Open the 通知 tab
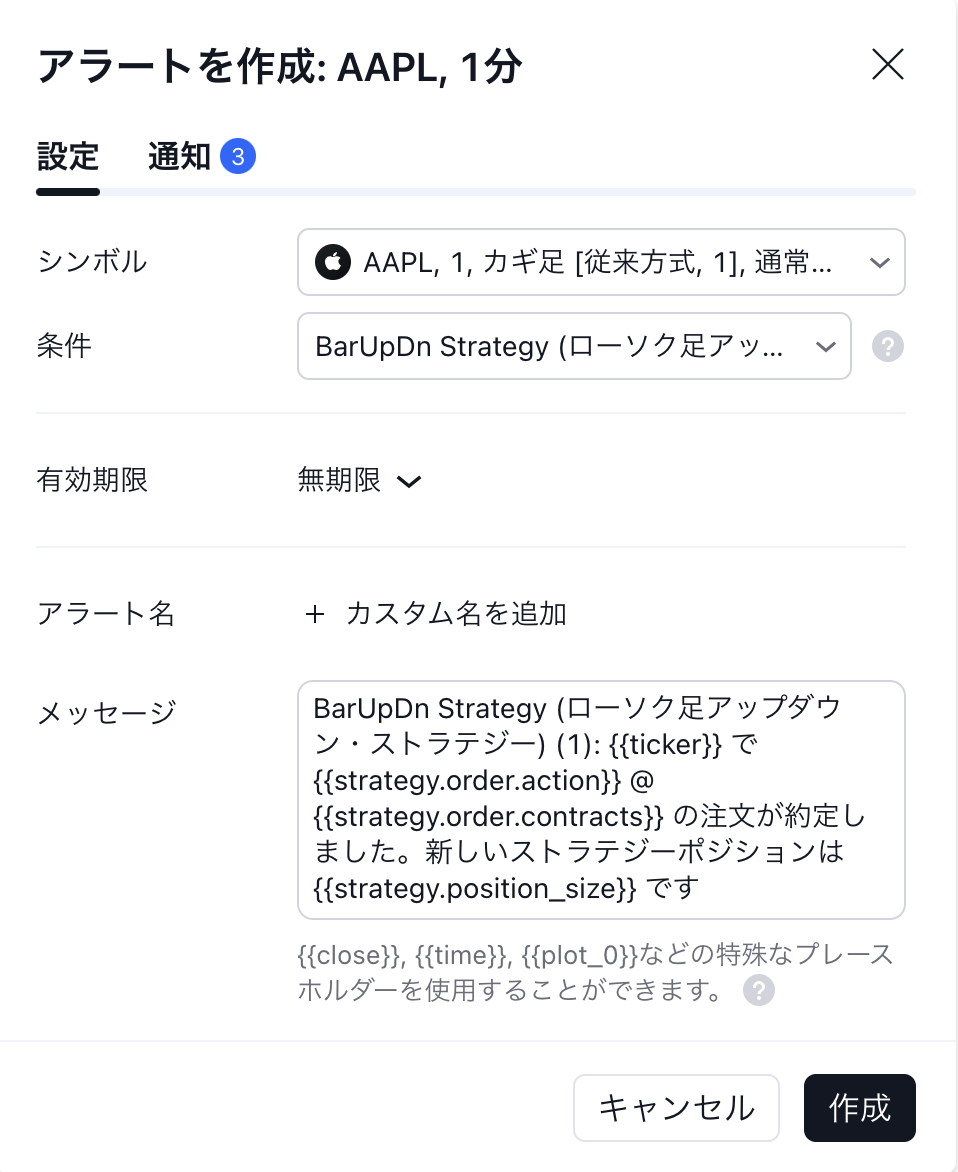This screenshot has width=958, height=1172. [180, 157]
